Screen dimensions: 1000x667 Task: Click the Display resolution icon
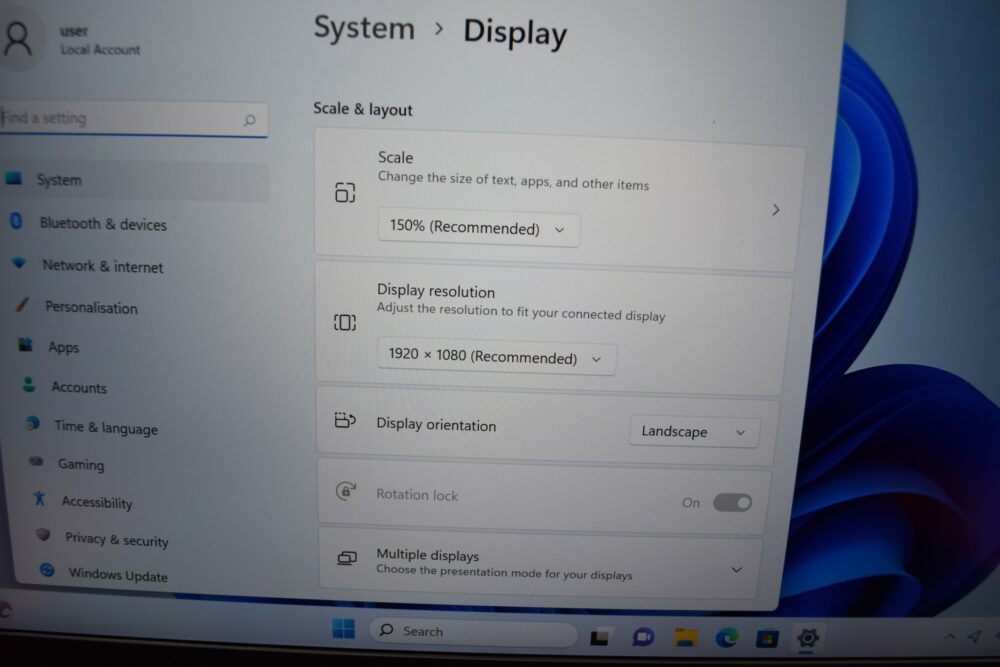[x=345, y=322]
